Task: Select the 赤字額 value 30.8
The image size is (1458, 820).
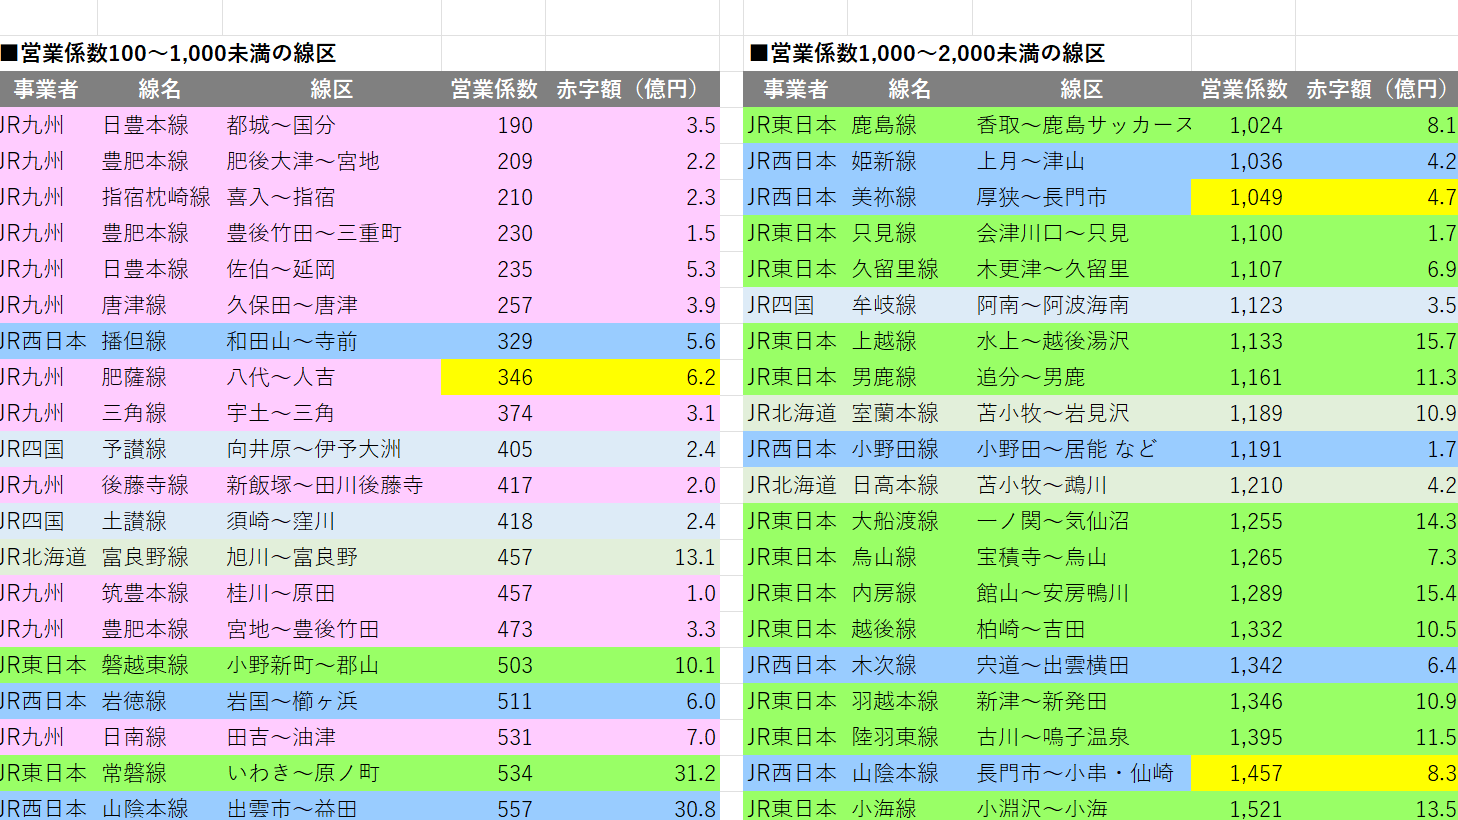Action: (633, 806)
